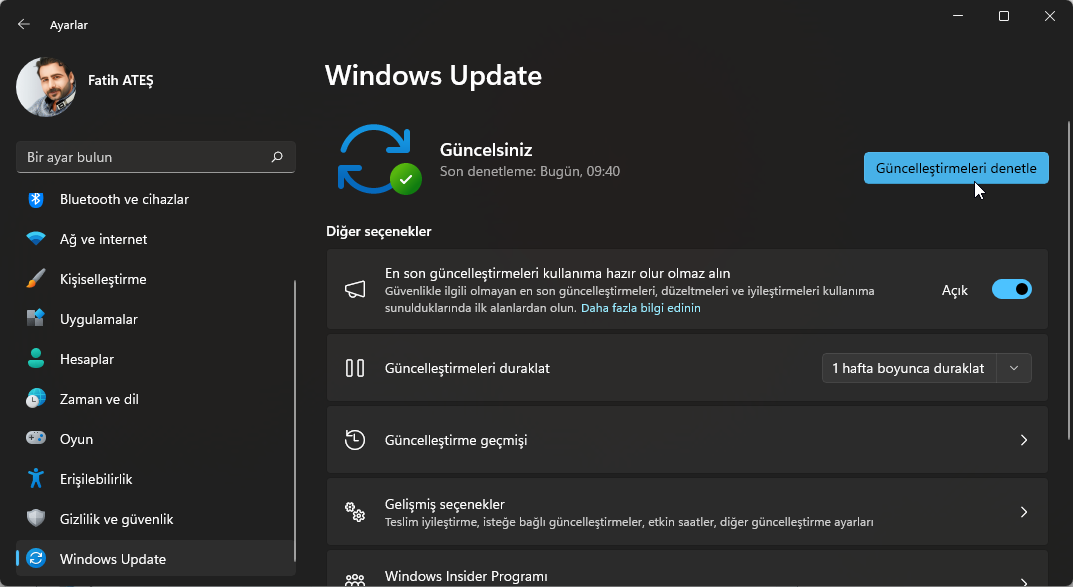The width and height of the screenshot is (1073, 587).
Task: Open Zaman ve dil clock icon
Action: (x=36, y=399)
